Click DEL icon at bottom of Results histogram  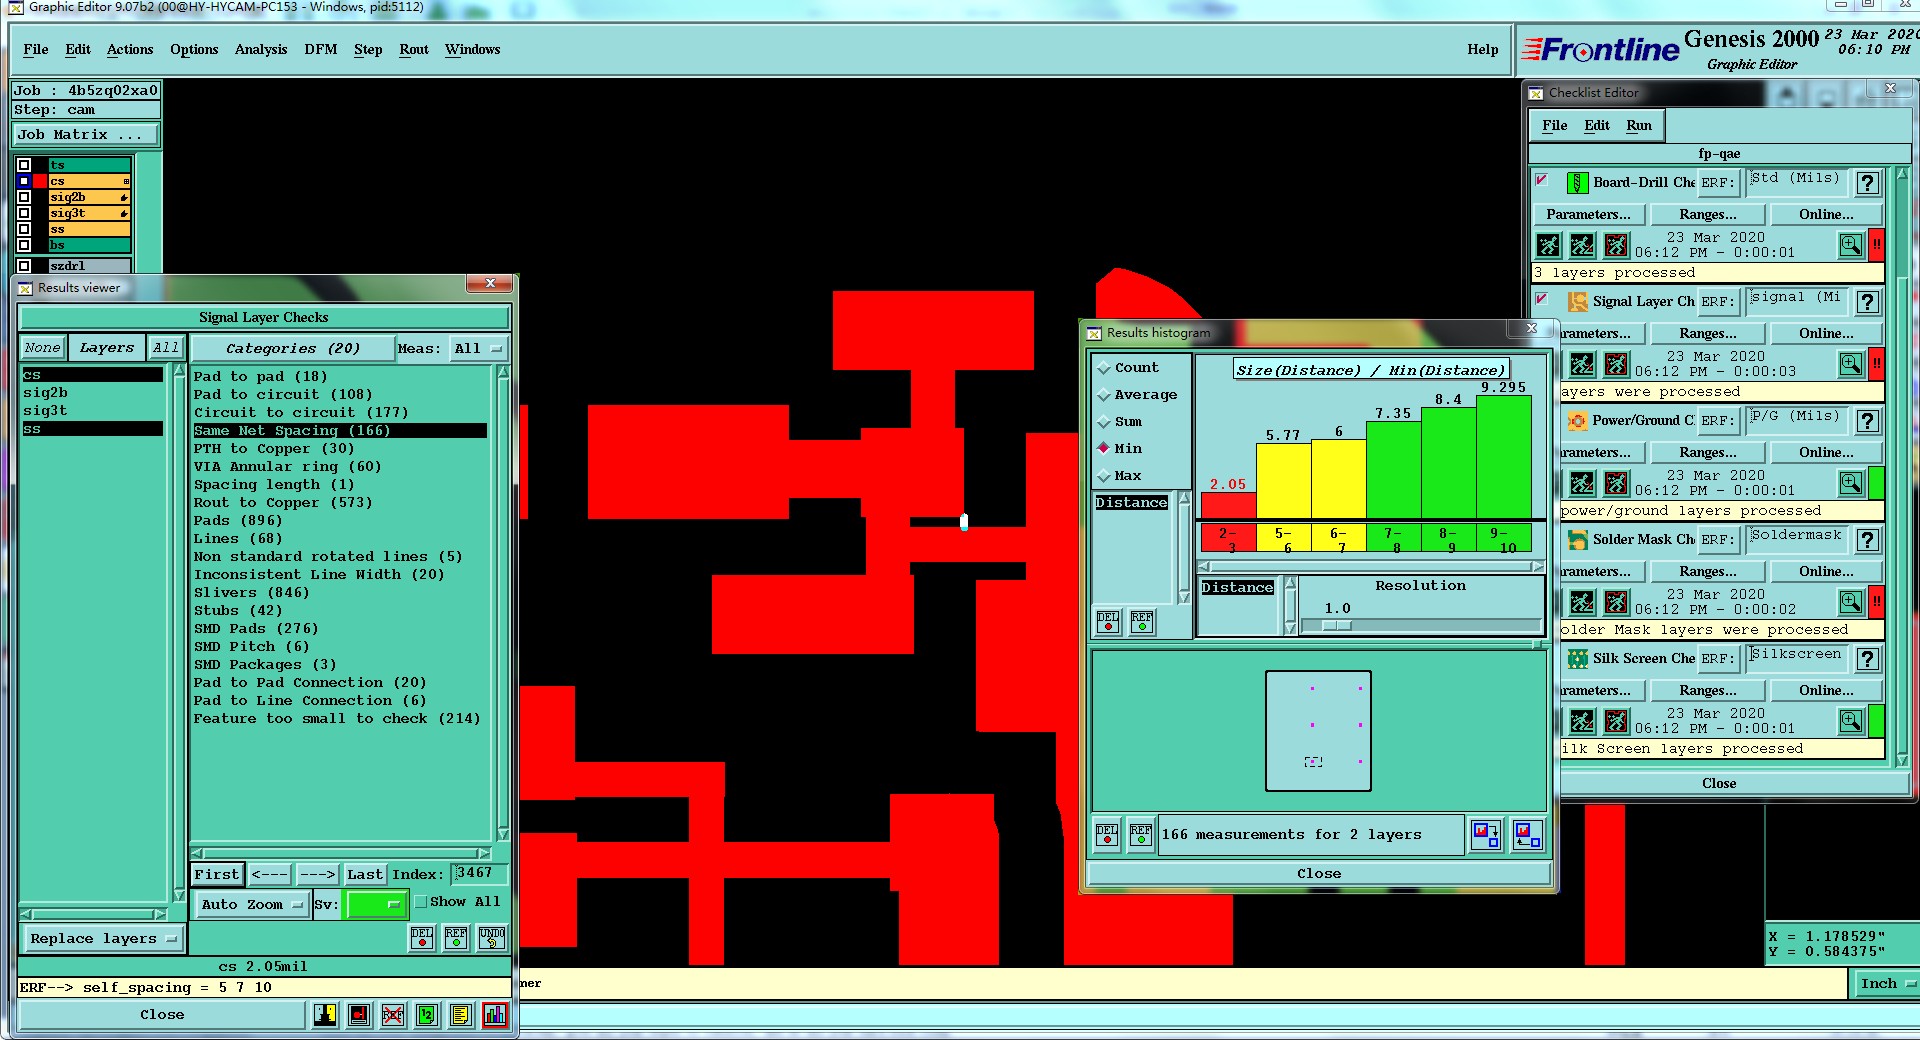1107,835
